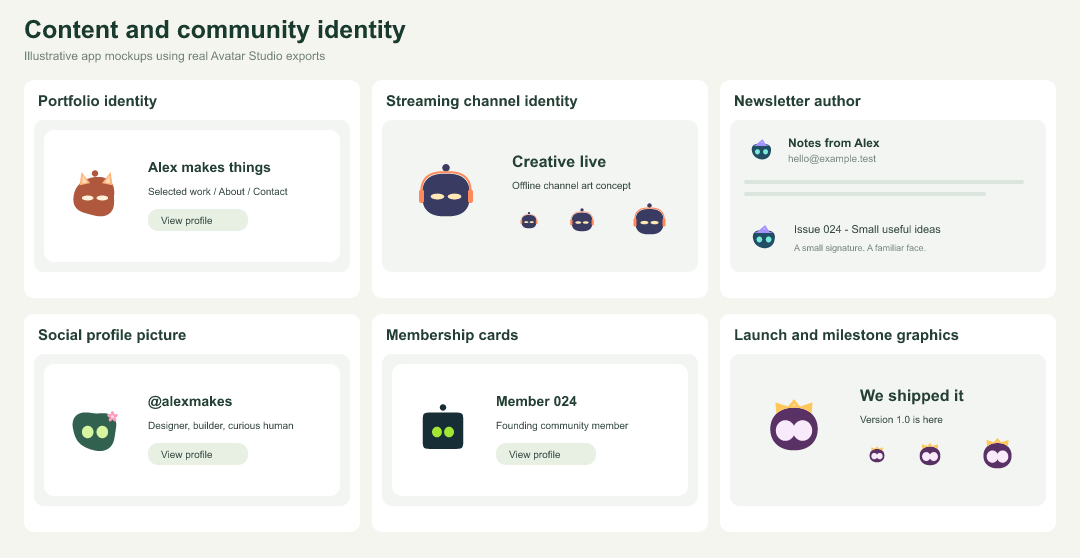Click the 'Selected work / About / Contact' text
Image resolution: width=1080 pixels, height=558 pixels.
(218, 192)
